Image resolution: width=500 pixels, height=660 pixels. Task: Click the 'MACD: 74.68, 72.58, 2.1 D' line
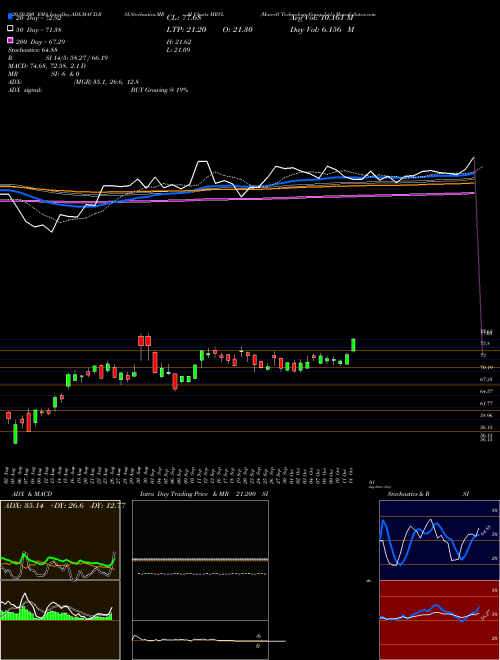click(47, 66)
